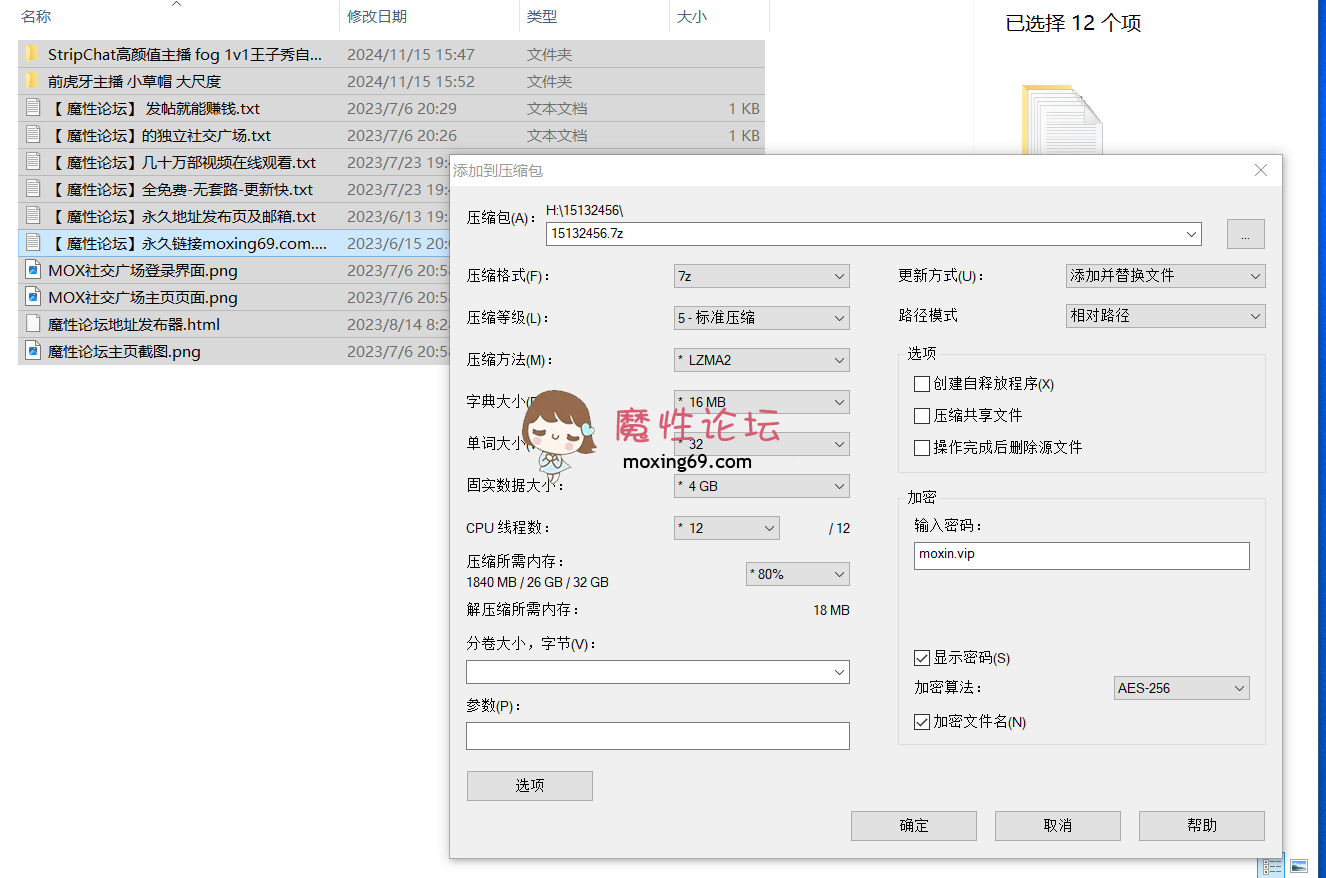The width and height of the screenshot is (1326, 878).
Task: Switch to large icons view in status bar
Action: [1299, 866]
